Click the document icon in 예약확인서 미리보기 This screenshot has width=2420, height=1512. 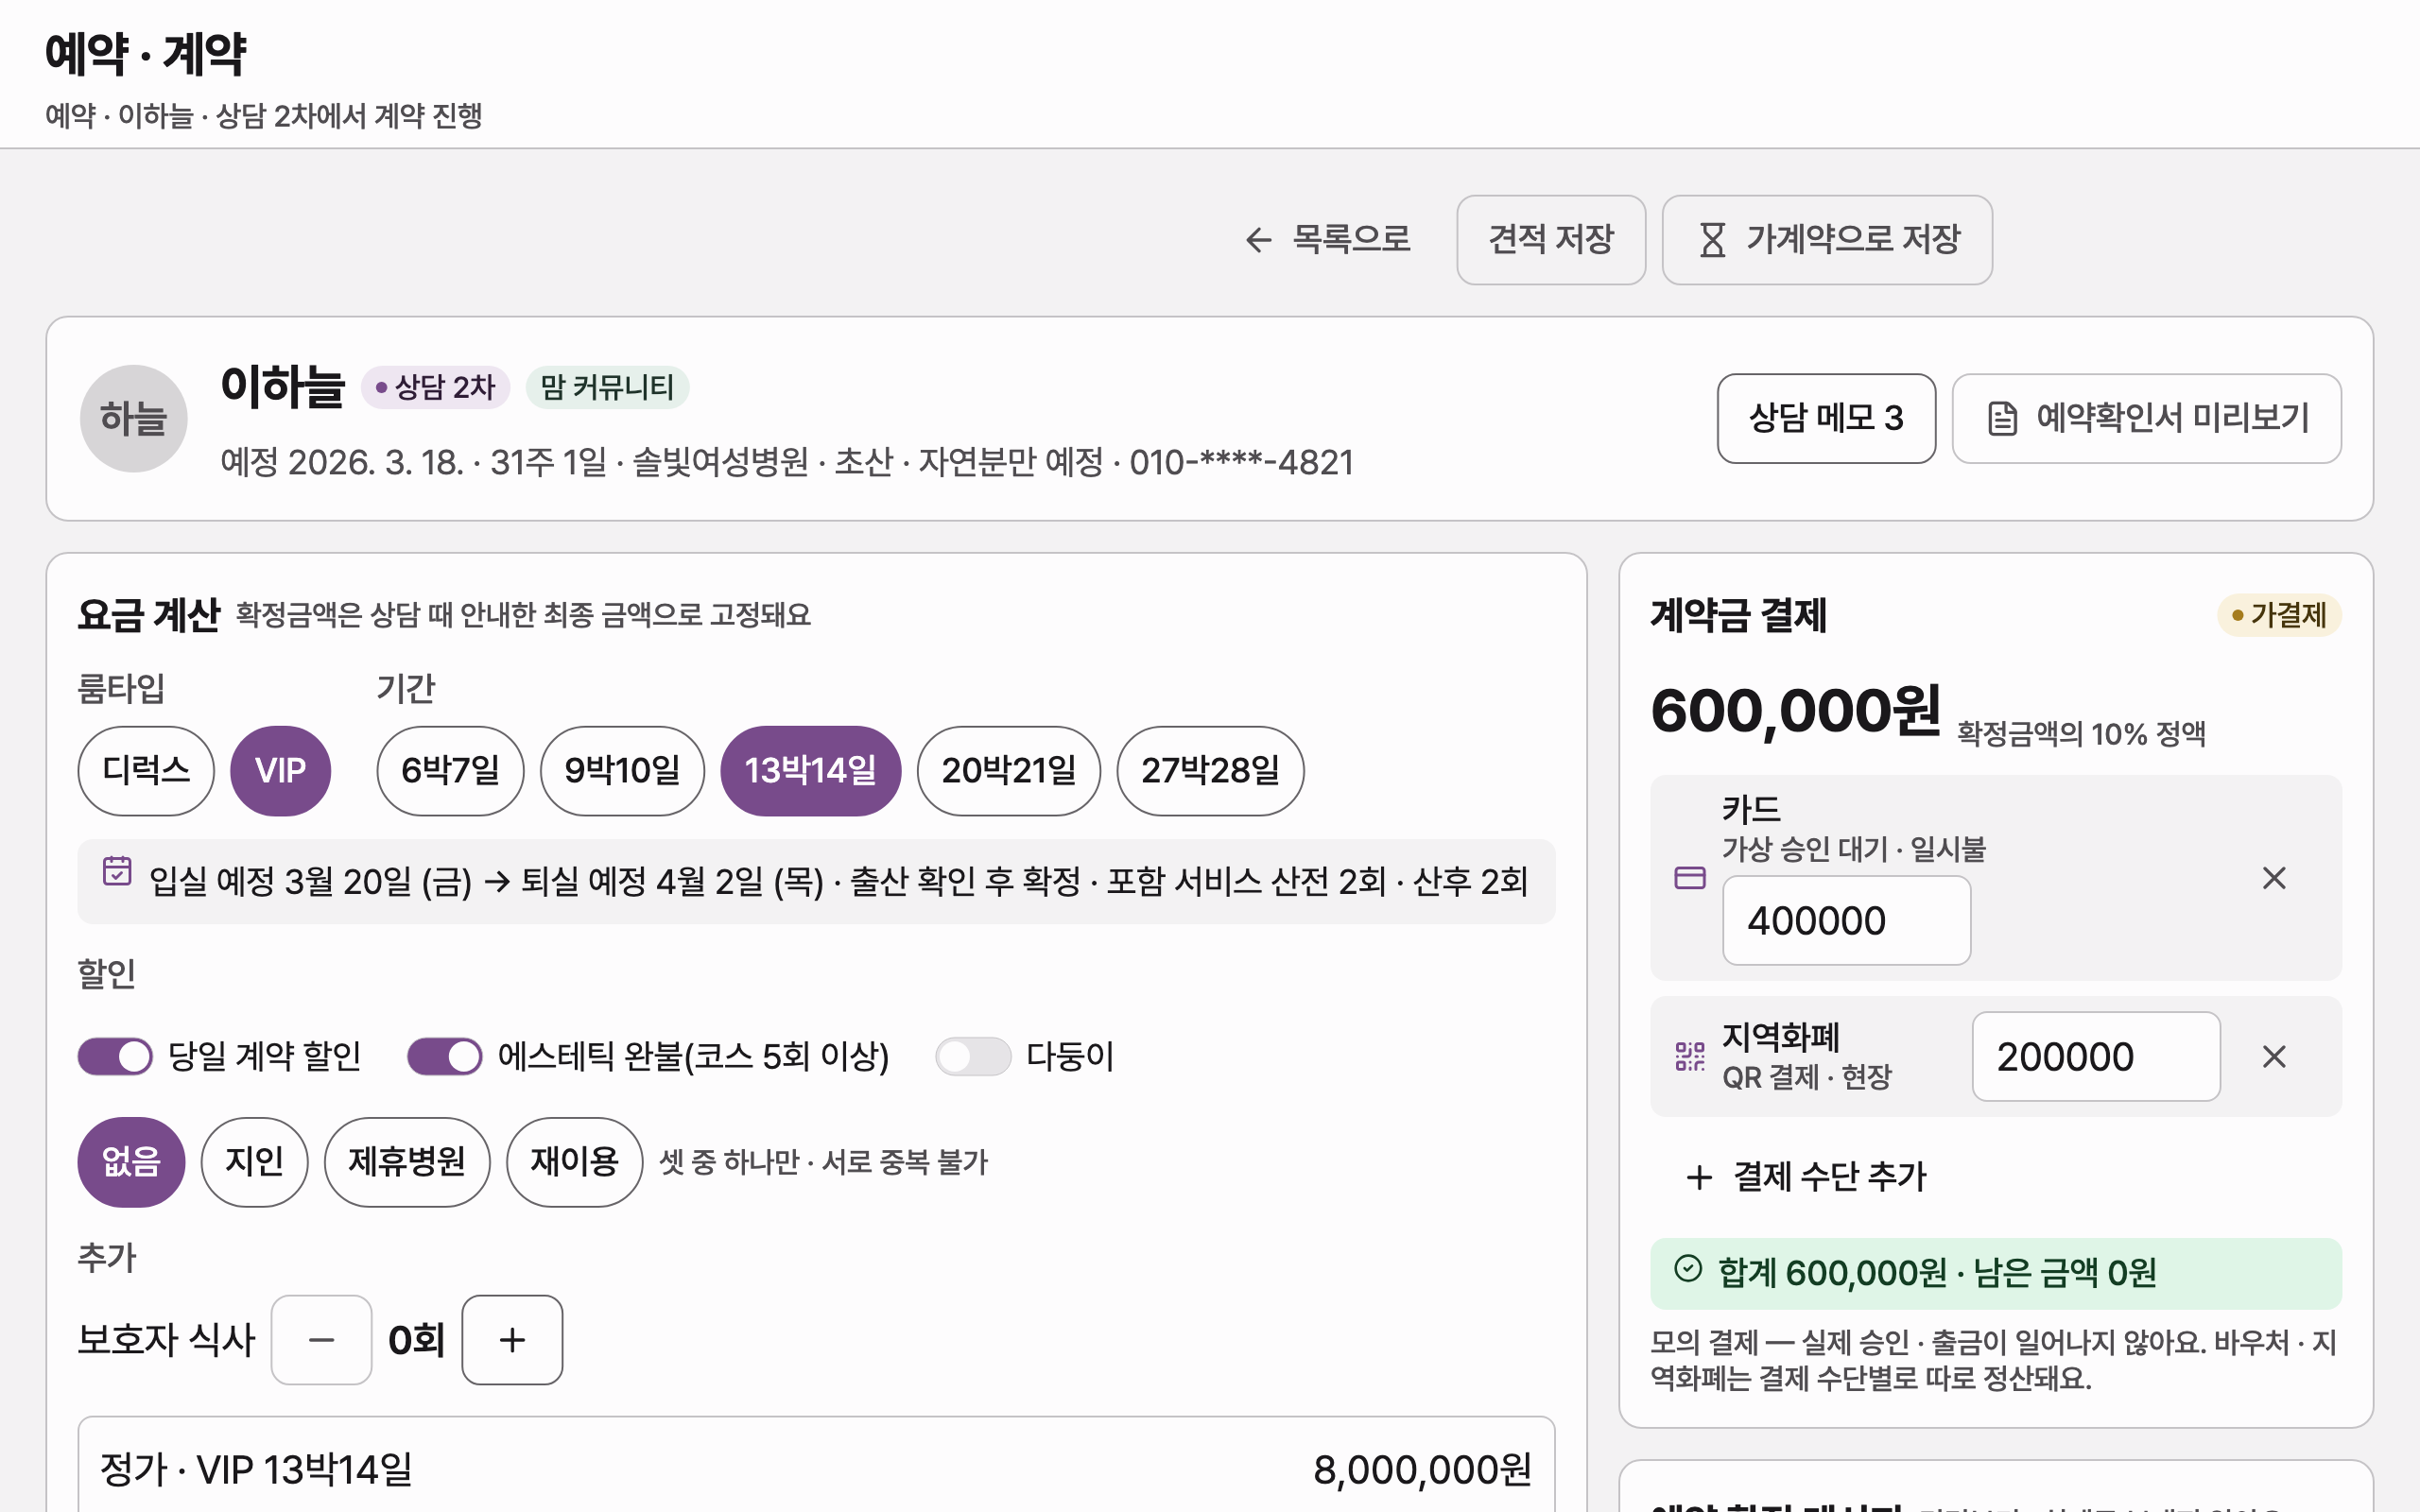coord(2002,419)
